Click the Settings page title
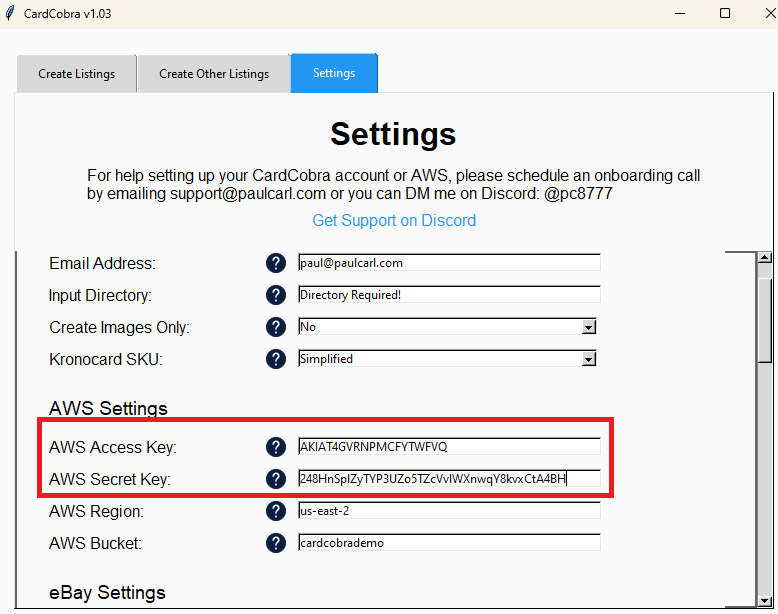This screenshot has width=778, height=614. [393, 135]
